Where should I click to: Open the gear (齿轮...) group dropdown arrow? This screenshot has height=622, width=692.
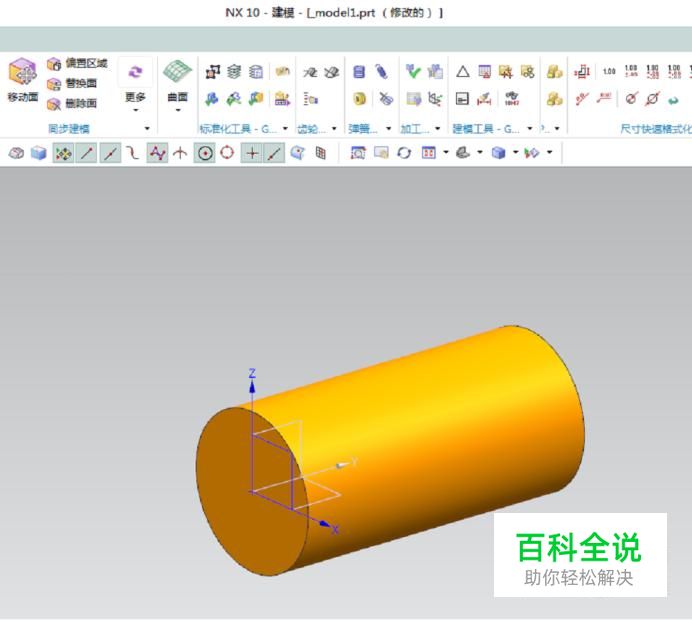click(x=334, y=128)
